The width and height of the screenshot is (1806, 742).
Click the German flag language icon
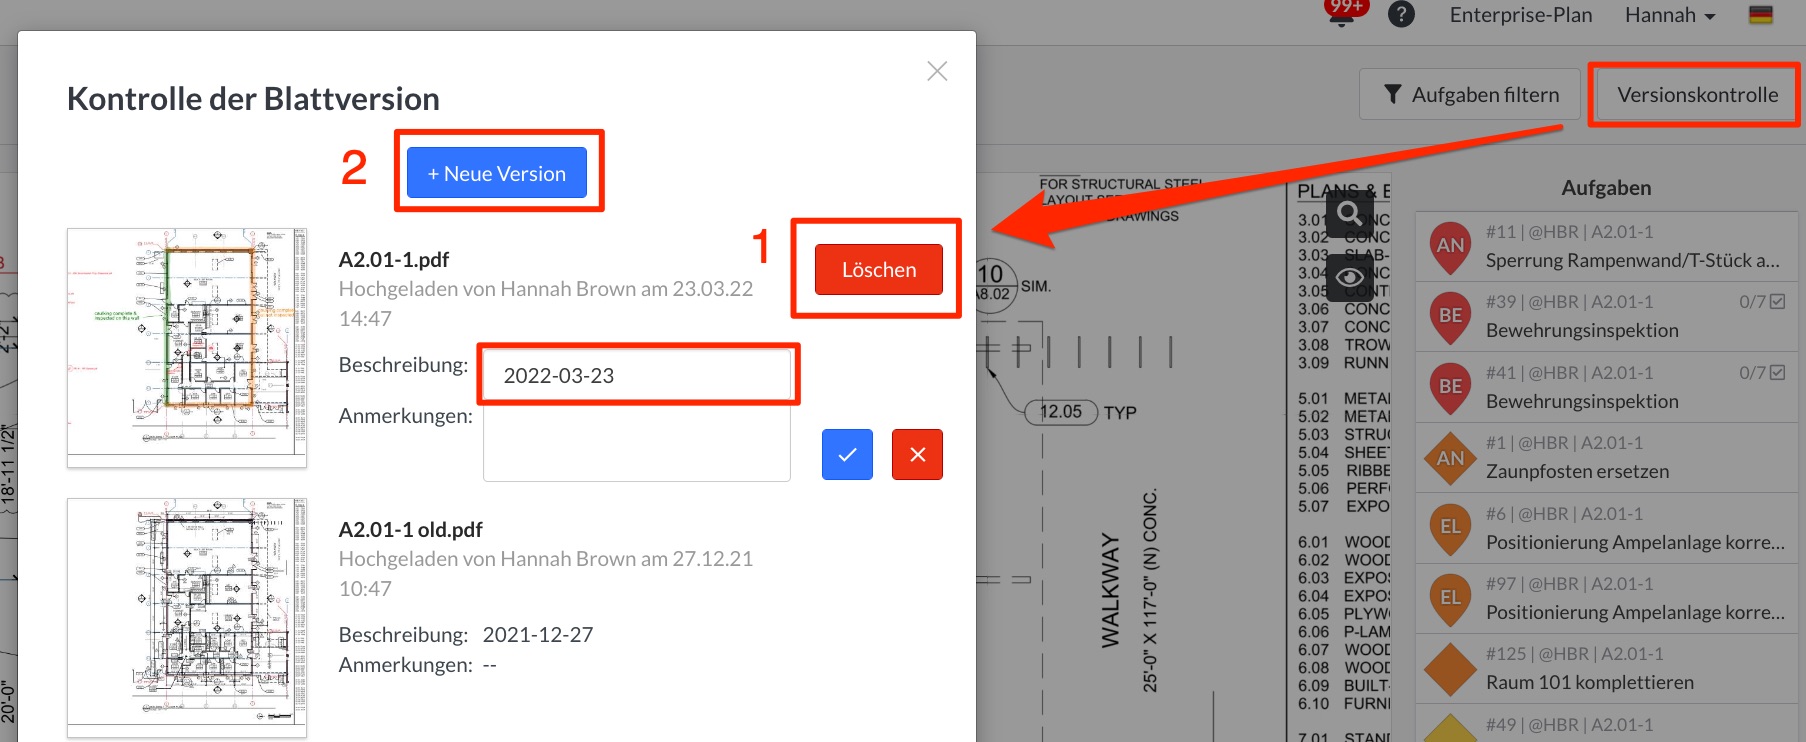point(1761,15)
